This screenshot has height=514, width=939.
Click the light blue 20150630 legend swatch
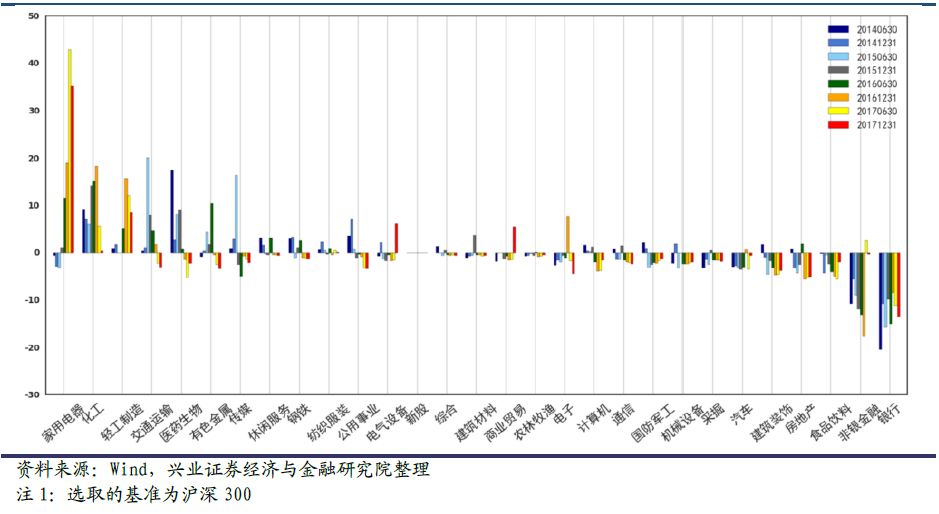click(x=838, y=57)
